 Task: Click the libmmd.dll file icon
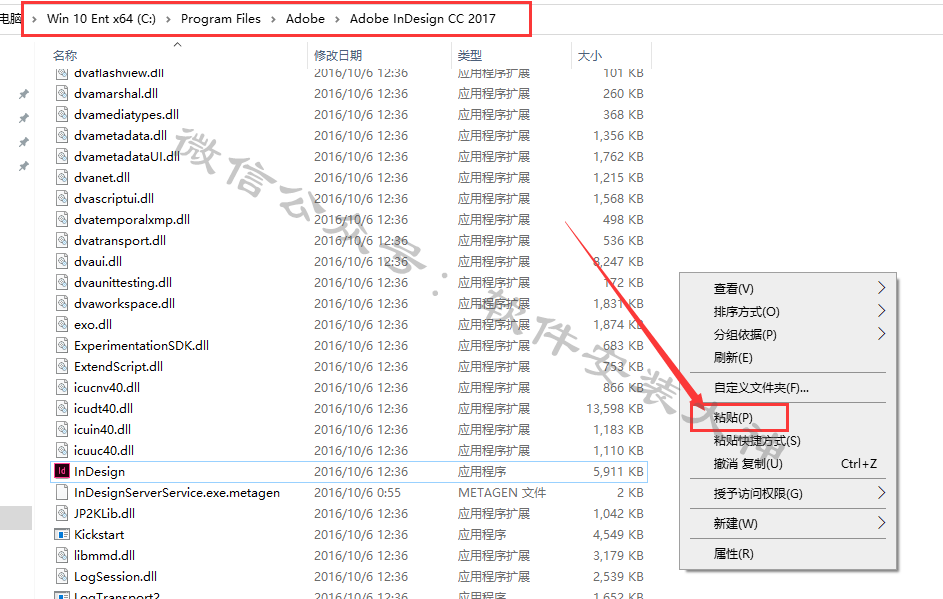61,556
